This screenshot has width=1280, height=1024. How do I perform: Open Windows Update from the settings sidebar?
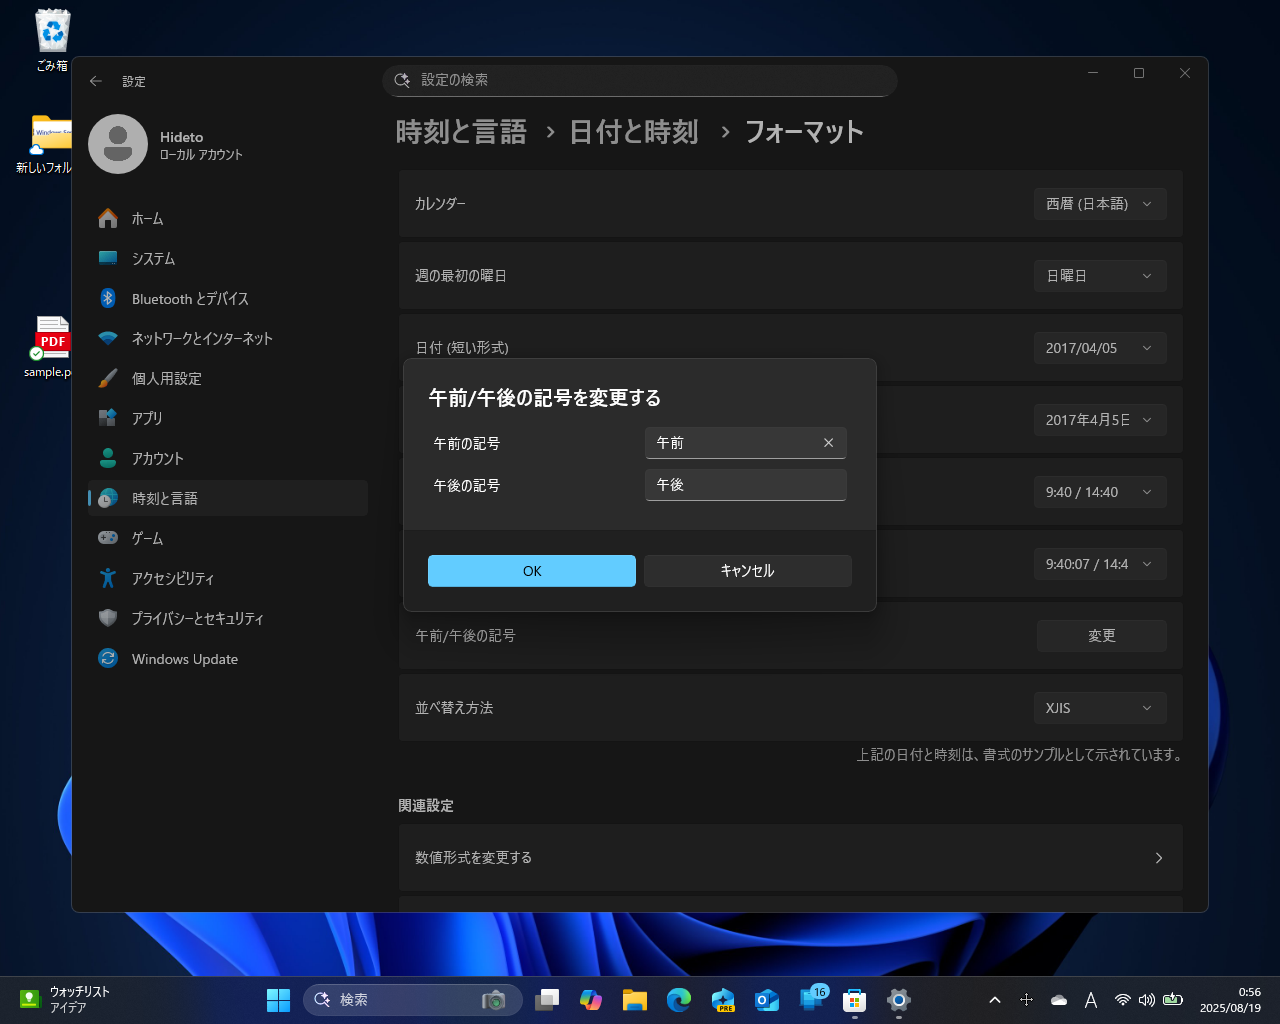[x=185, y=658]
